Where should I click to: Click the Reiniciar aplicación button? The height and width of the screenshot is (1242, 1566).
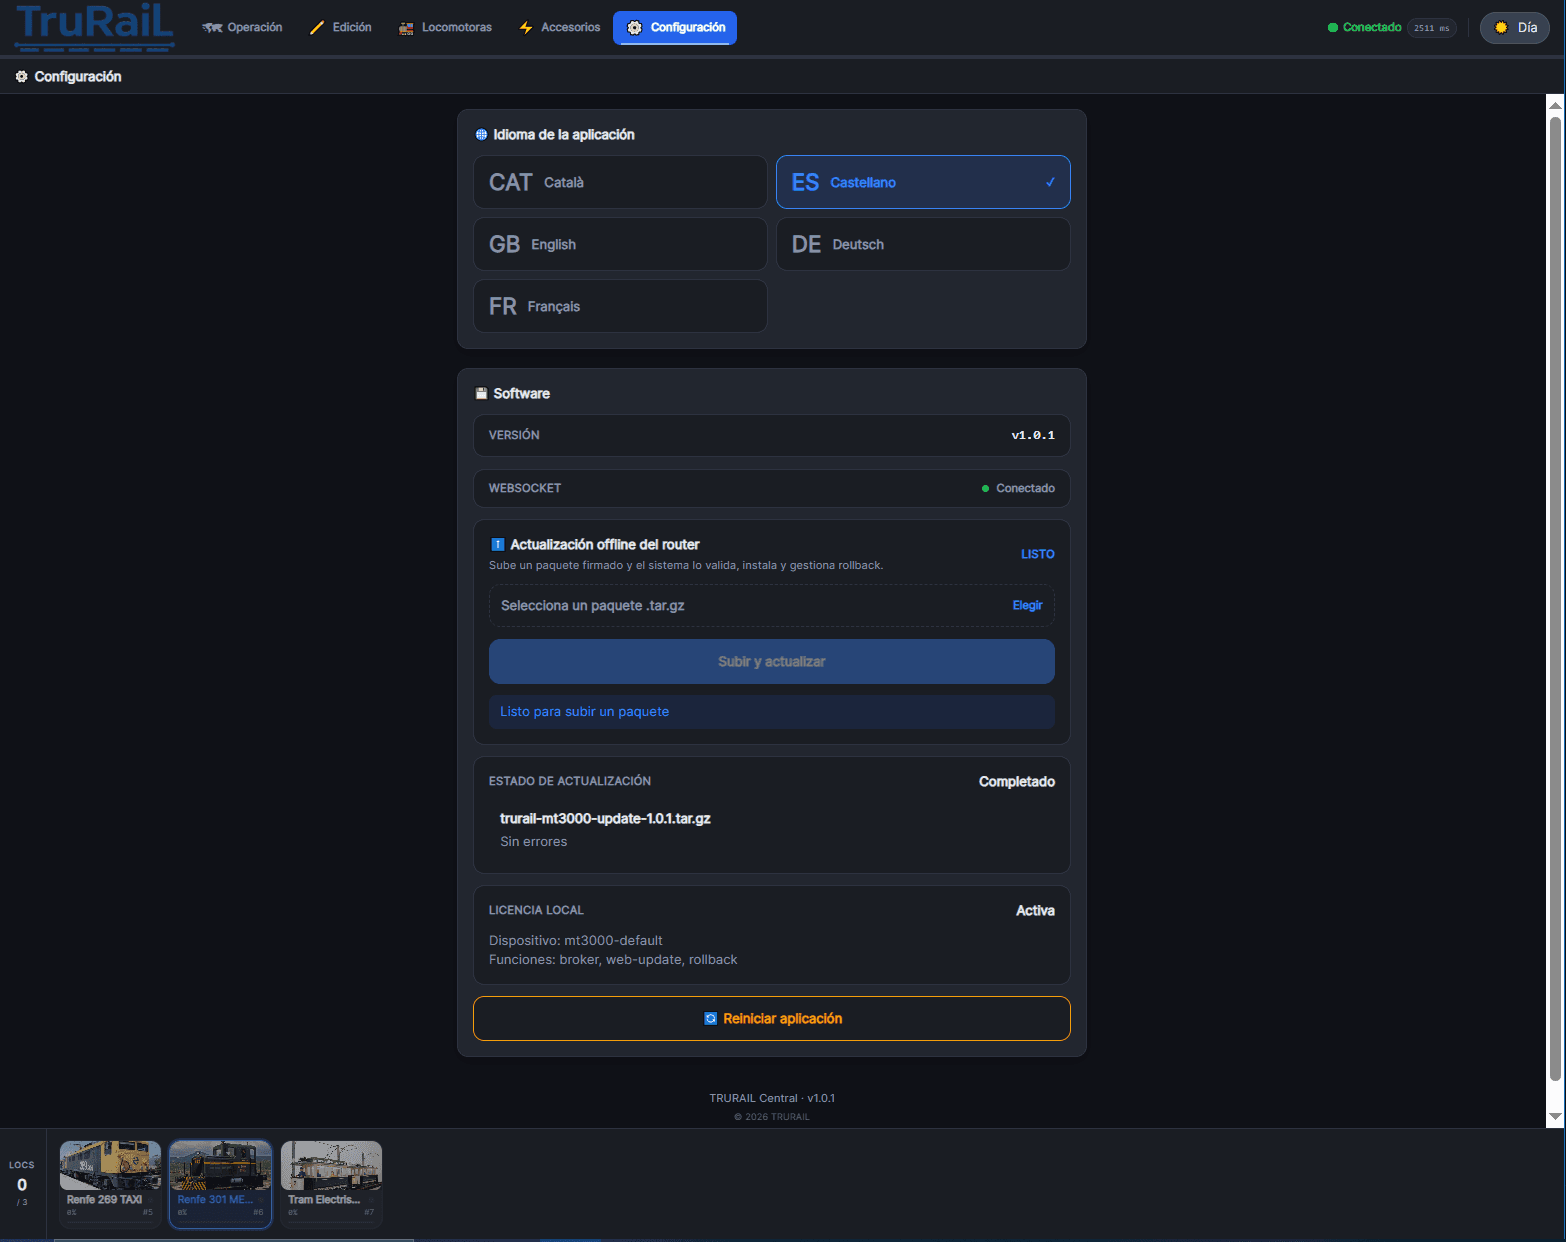[772, 1019]
